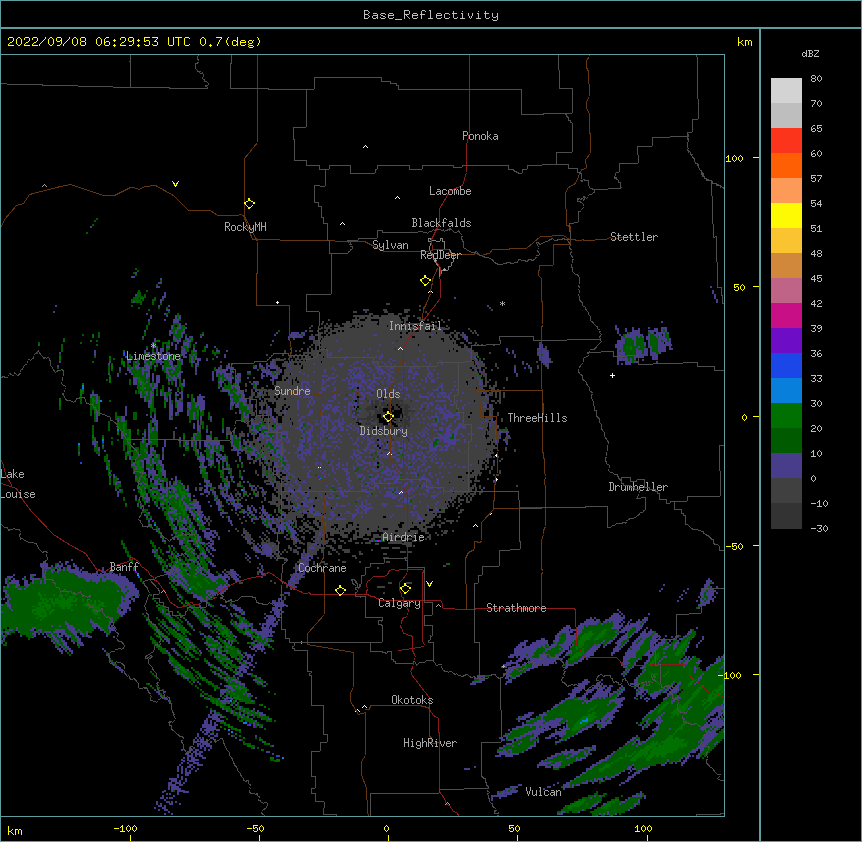
Task: Select the RedDeer city label
Action: tap(440, 255)
